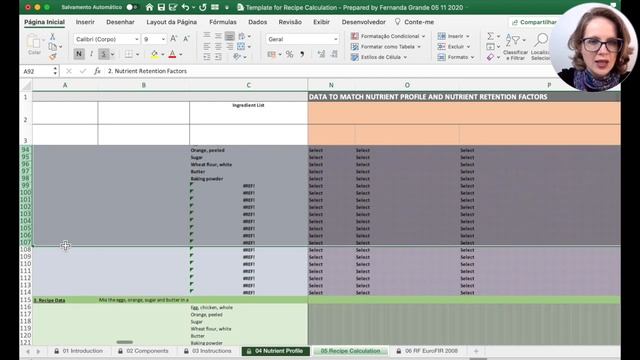Toggle align text right
This screenshot has width=640, height=360.
[x=230, y=47]
